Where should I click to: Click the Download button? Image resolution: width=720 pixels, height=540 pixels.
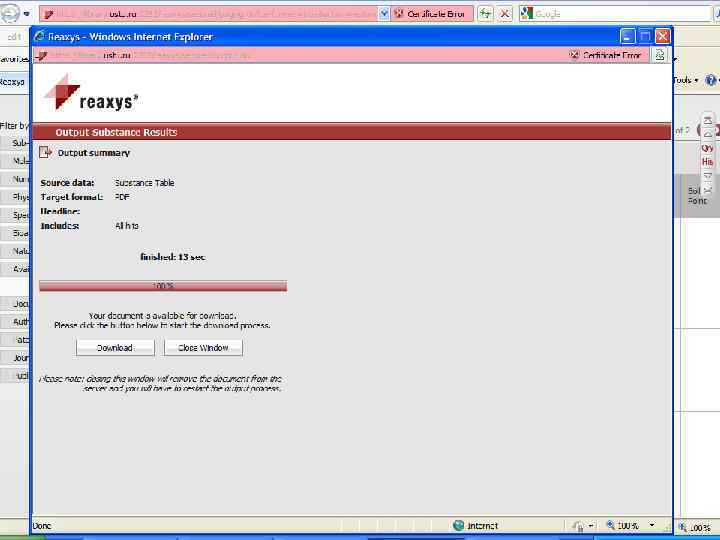coord(115,348)
